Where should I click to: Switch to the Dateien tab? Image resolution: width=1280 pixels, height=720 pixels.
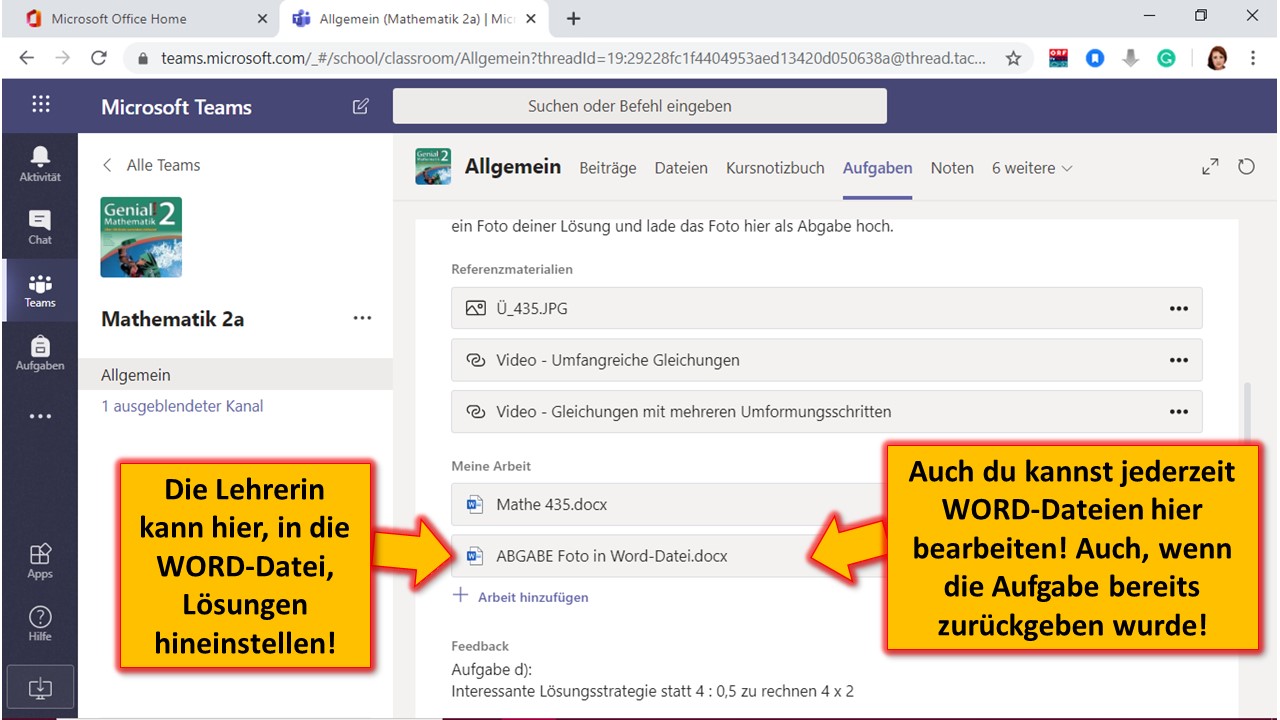(x=681, y=168)
